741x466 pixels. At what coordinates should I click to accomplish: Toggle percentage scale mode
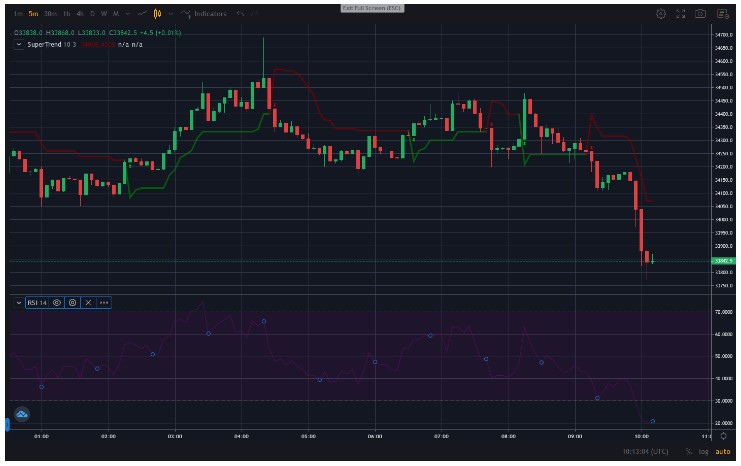point(689,452)
